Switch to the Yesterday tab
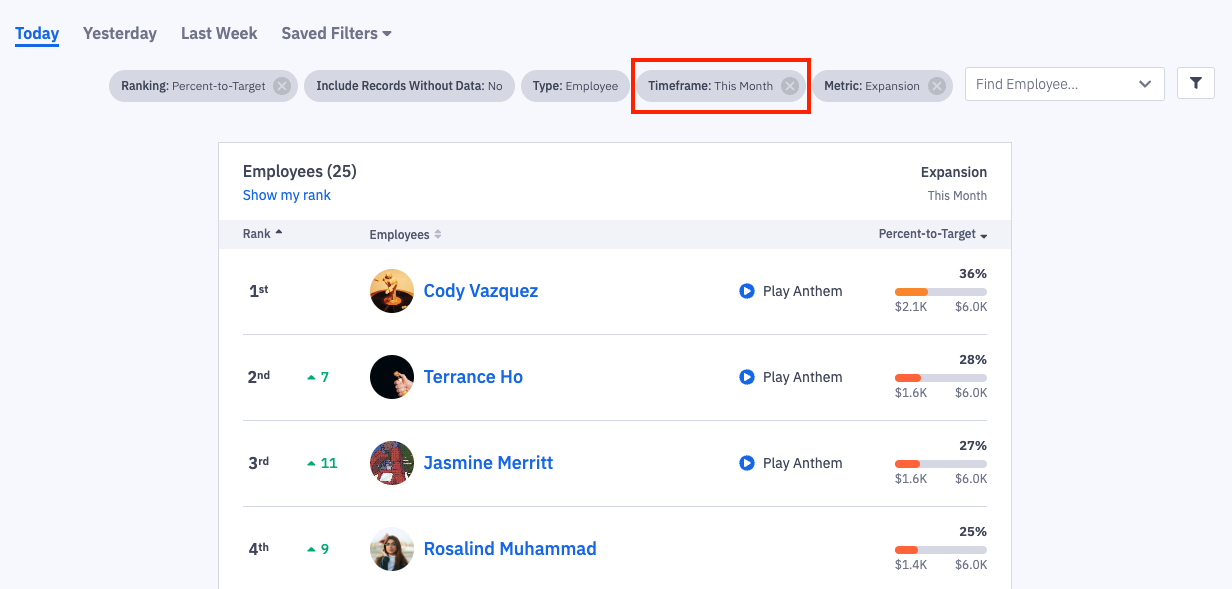The width and height of the screenshot is (1232, 589). tap(120, 33)
